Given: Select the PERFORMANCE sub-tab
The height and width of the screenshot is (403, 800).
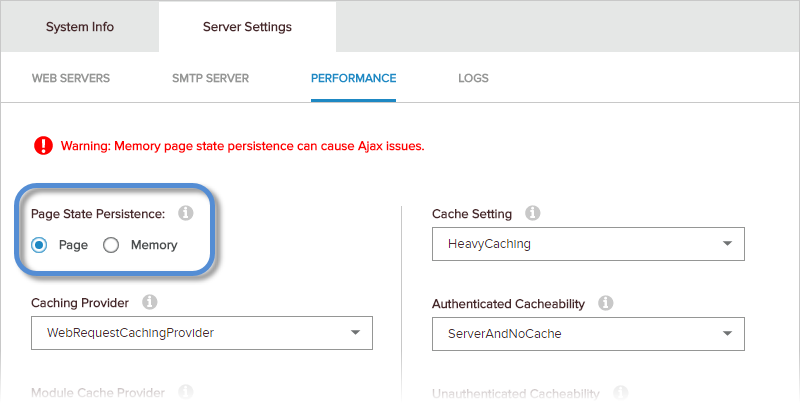Looking at the screenshot, I should (x=354, y=78).
